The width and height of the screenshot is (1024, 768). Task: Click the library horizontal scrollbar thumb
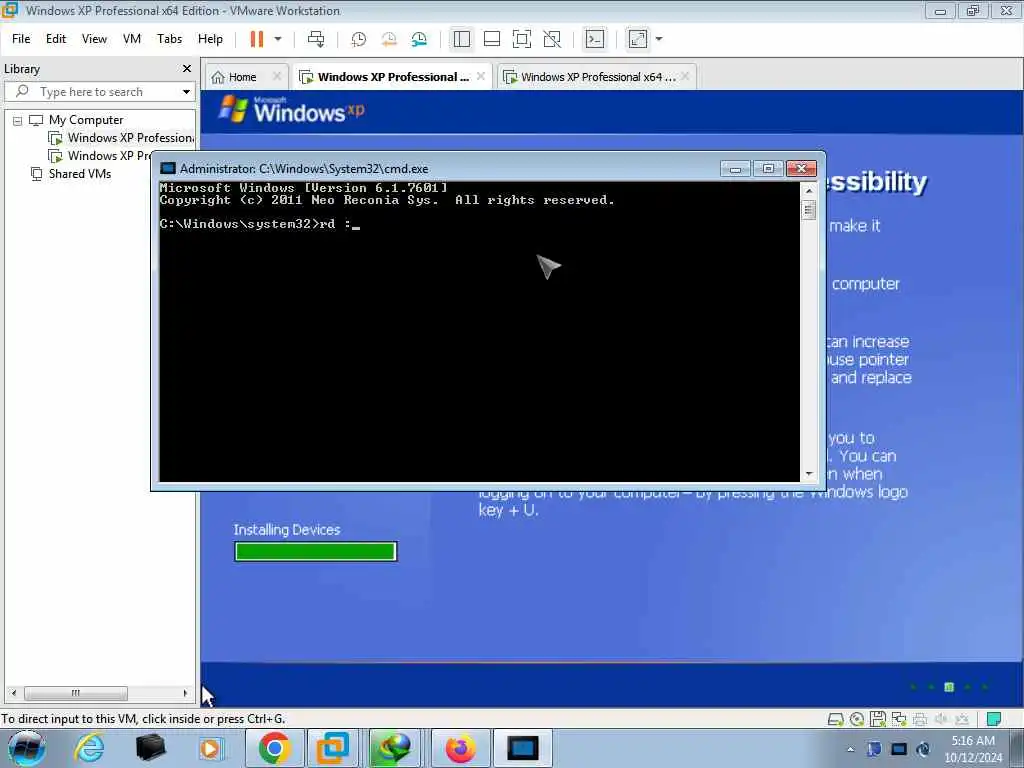coord(76,693)
